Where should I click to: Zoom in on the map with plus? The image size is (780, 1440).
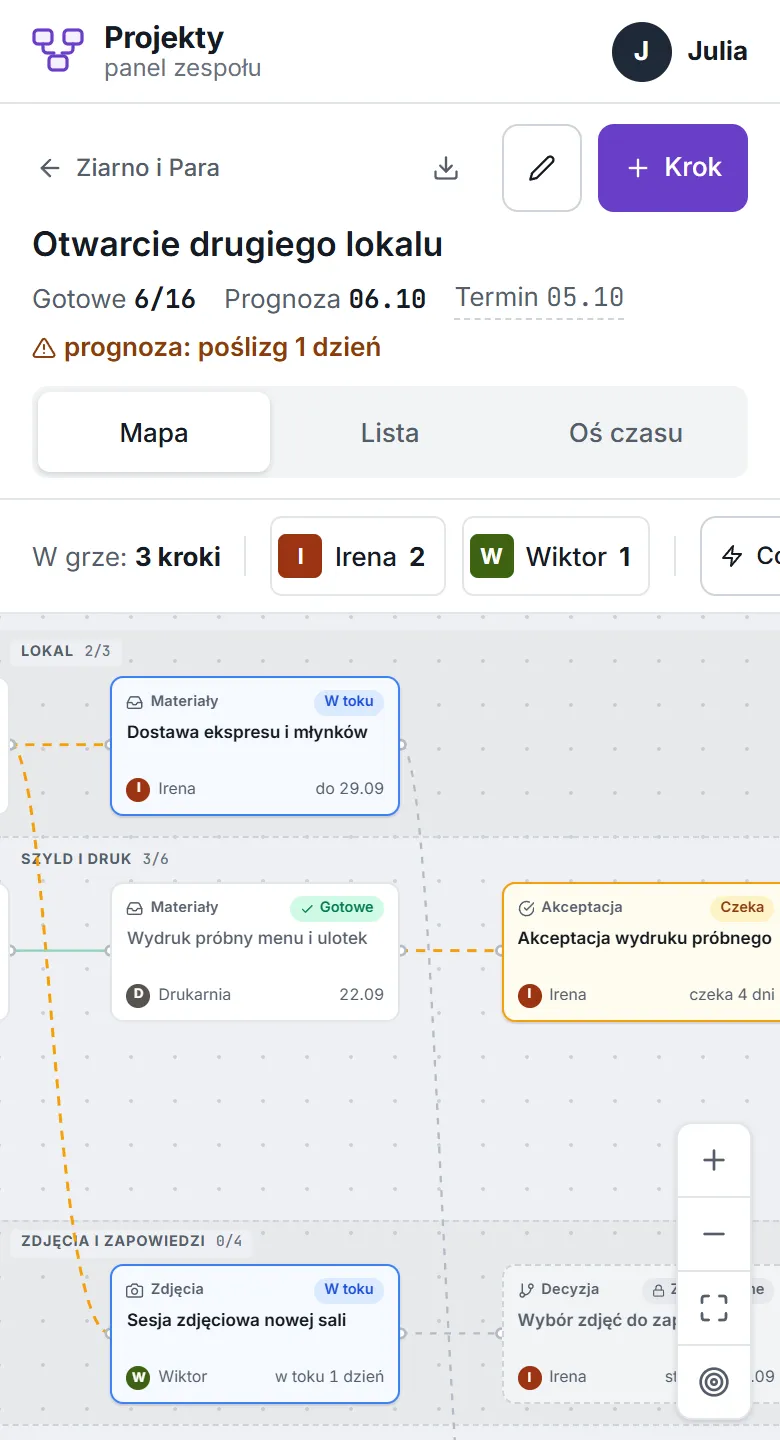(714, 1160)
